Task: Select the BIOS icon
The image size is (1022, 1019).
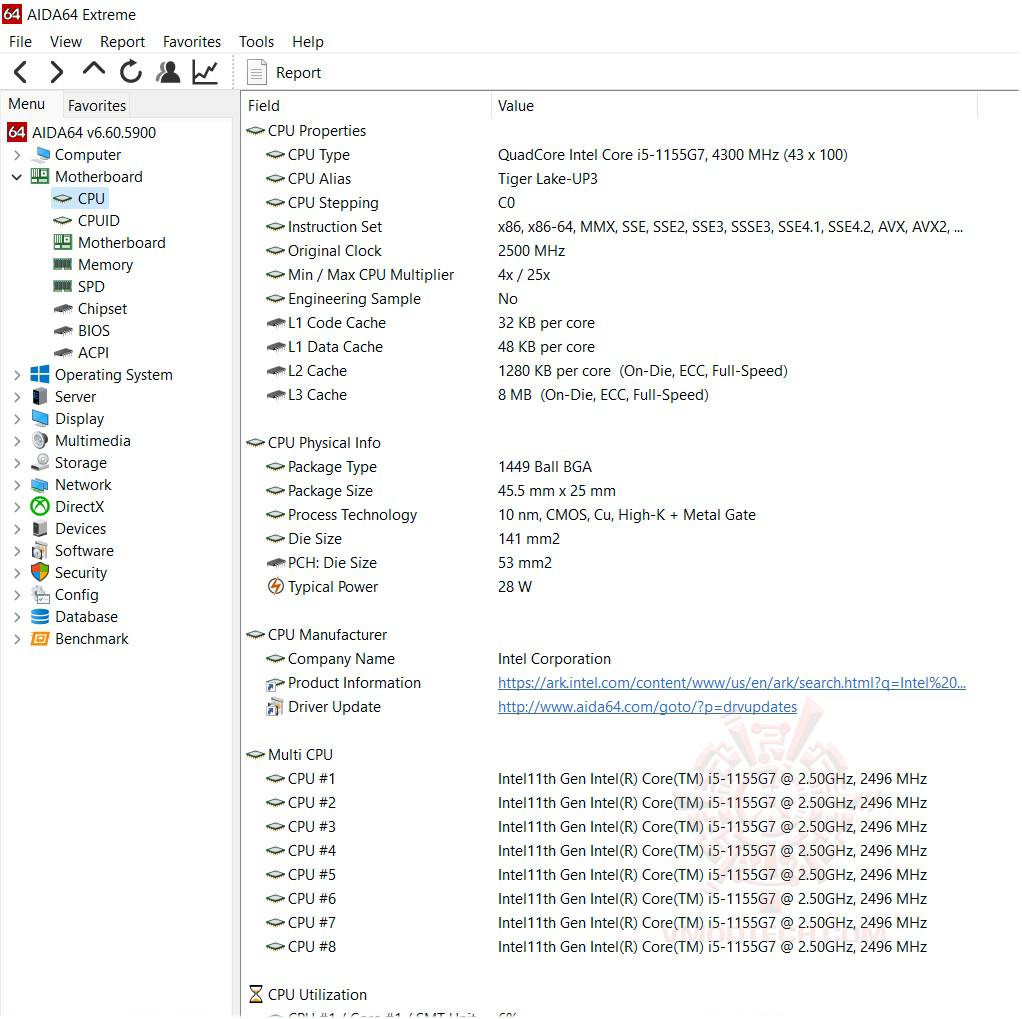Action: point(63,331)
